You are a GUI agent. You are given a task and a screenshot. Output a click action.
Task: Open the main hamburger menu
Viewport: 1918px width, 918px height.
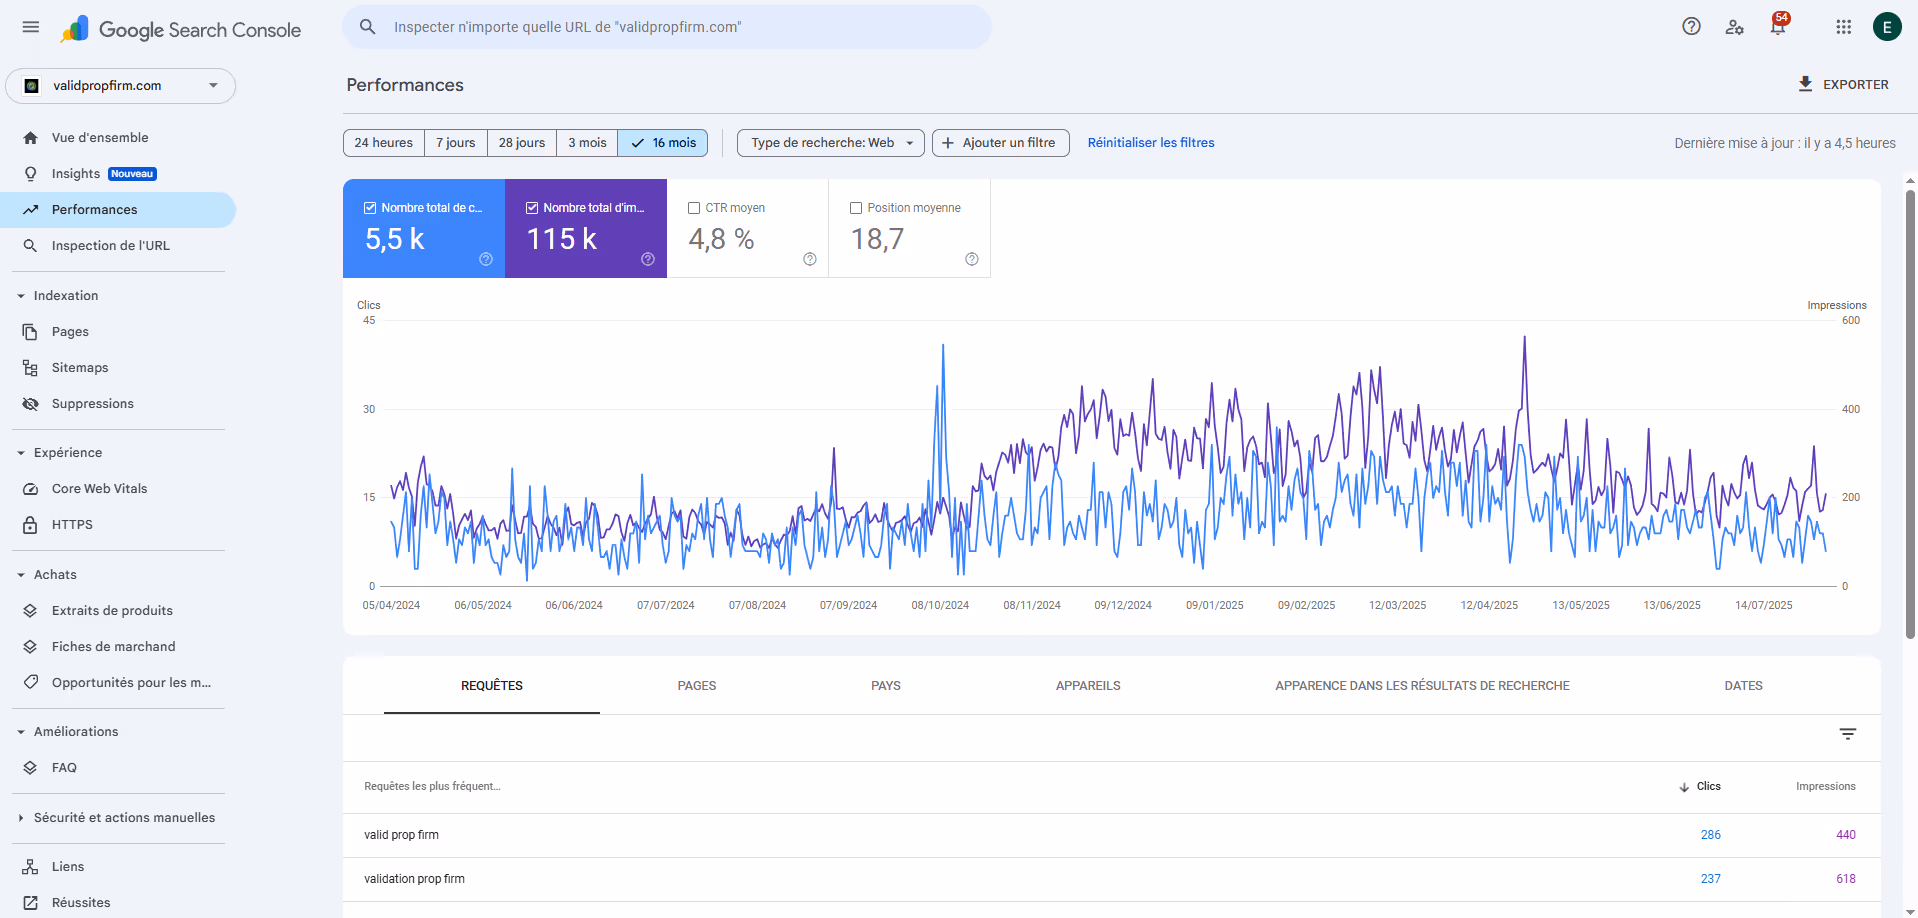31,27
